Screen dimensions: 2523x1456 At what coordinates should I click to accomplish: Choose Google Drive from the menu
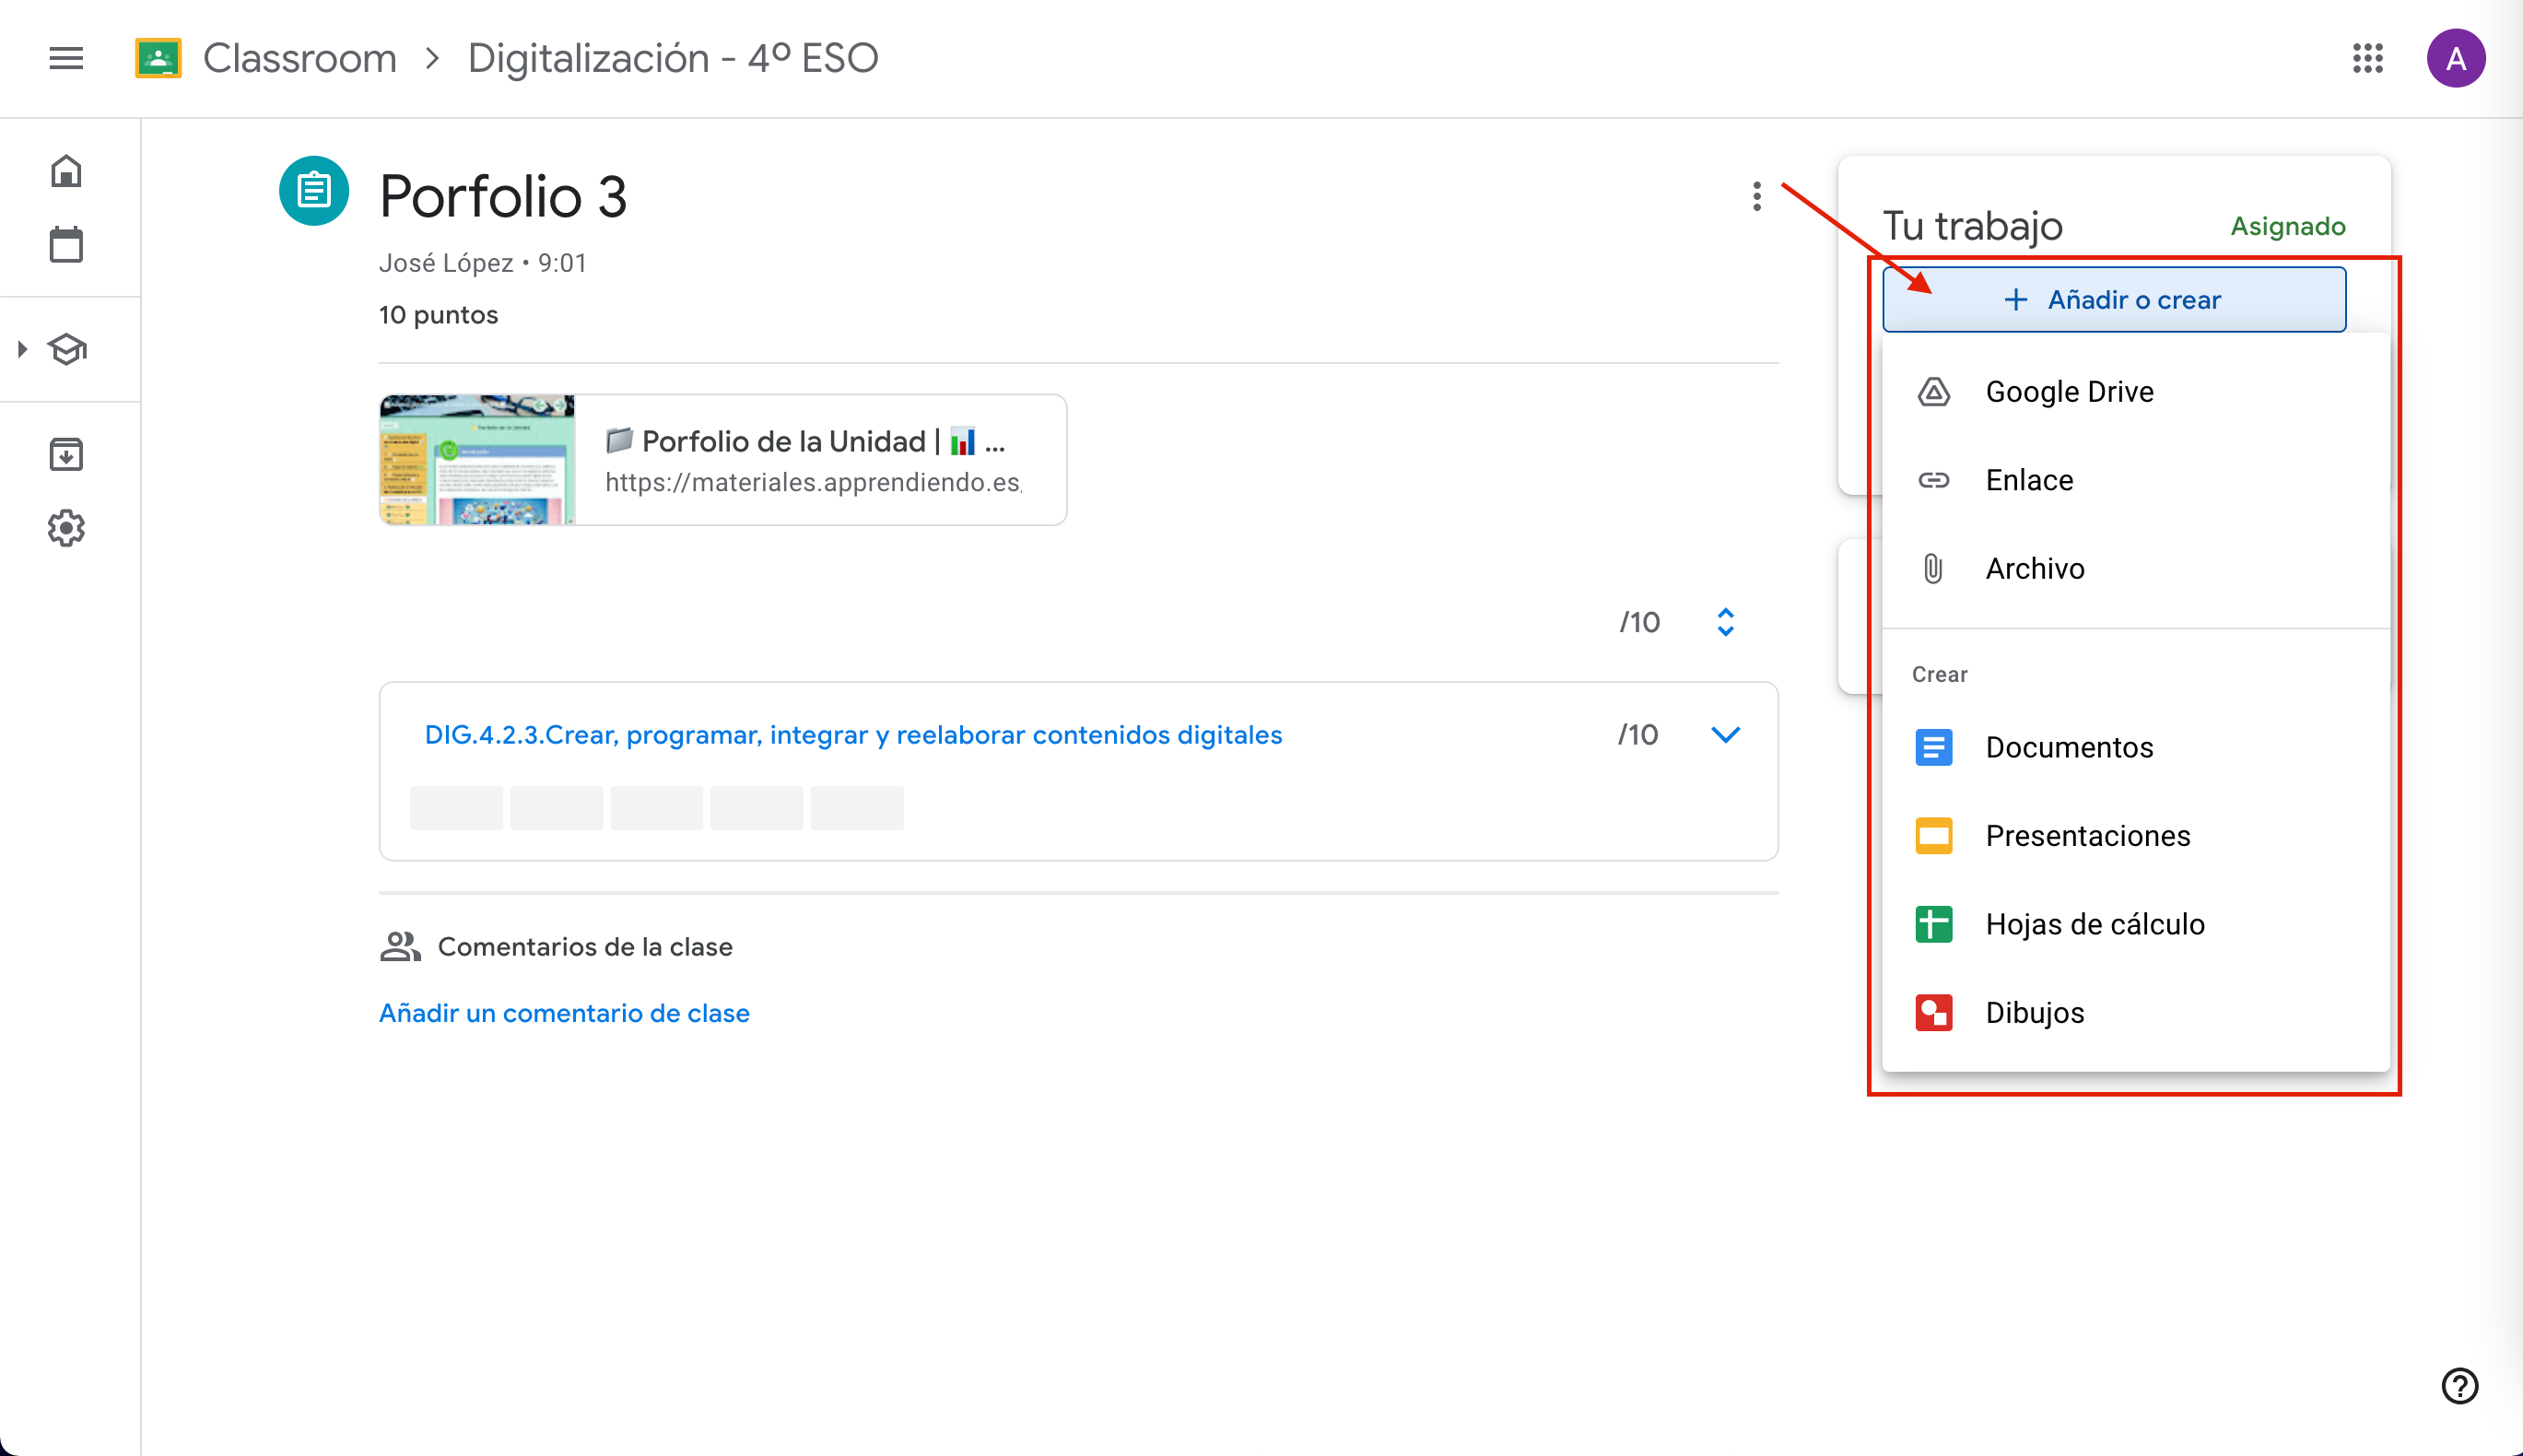click(x=2068, y=392)
